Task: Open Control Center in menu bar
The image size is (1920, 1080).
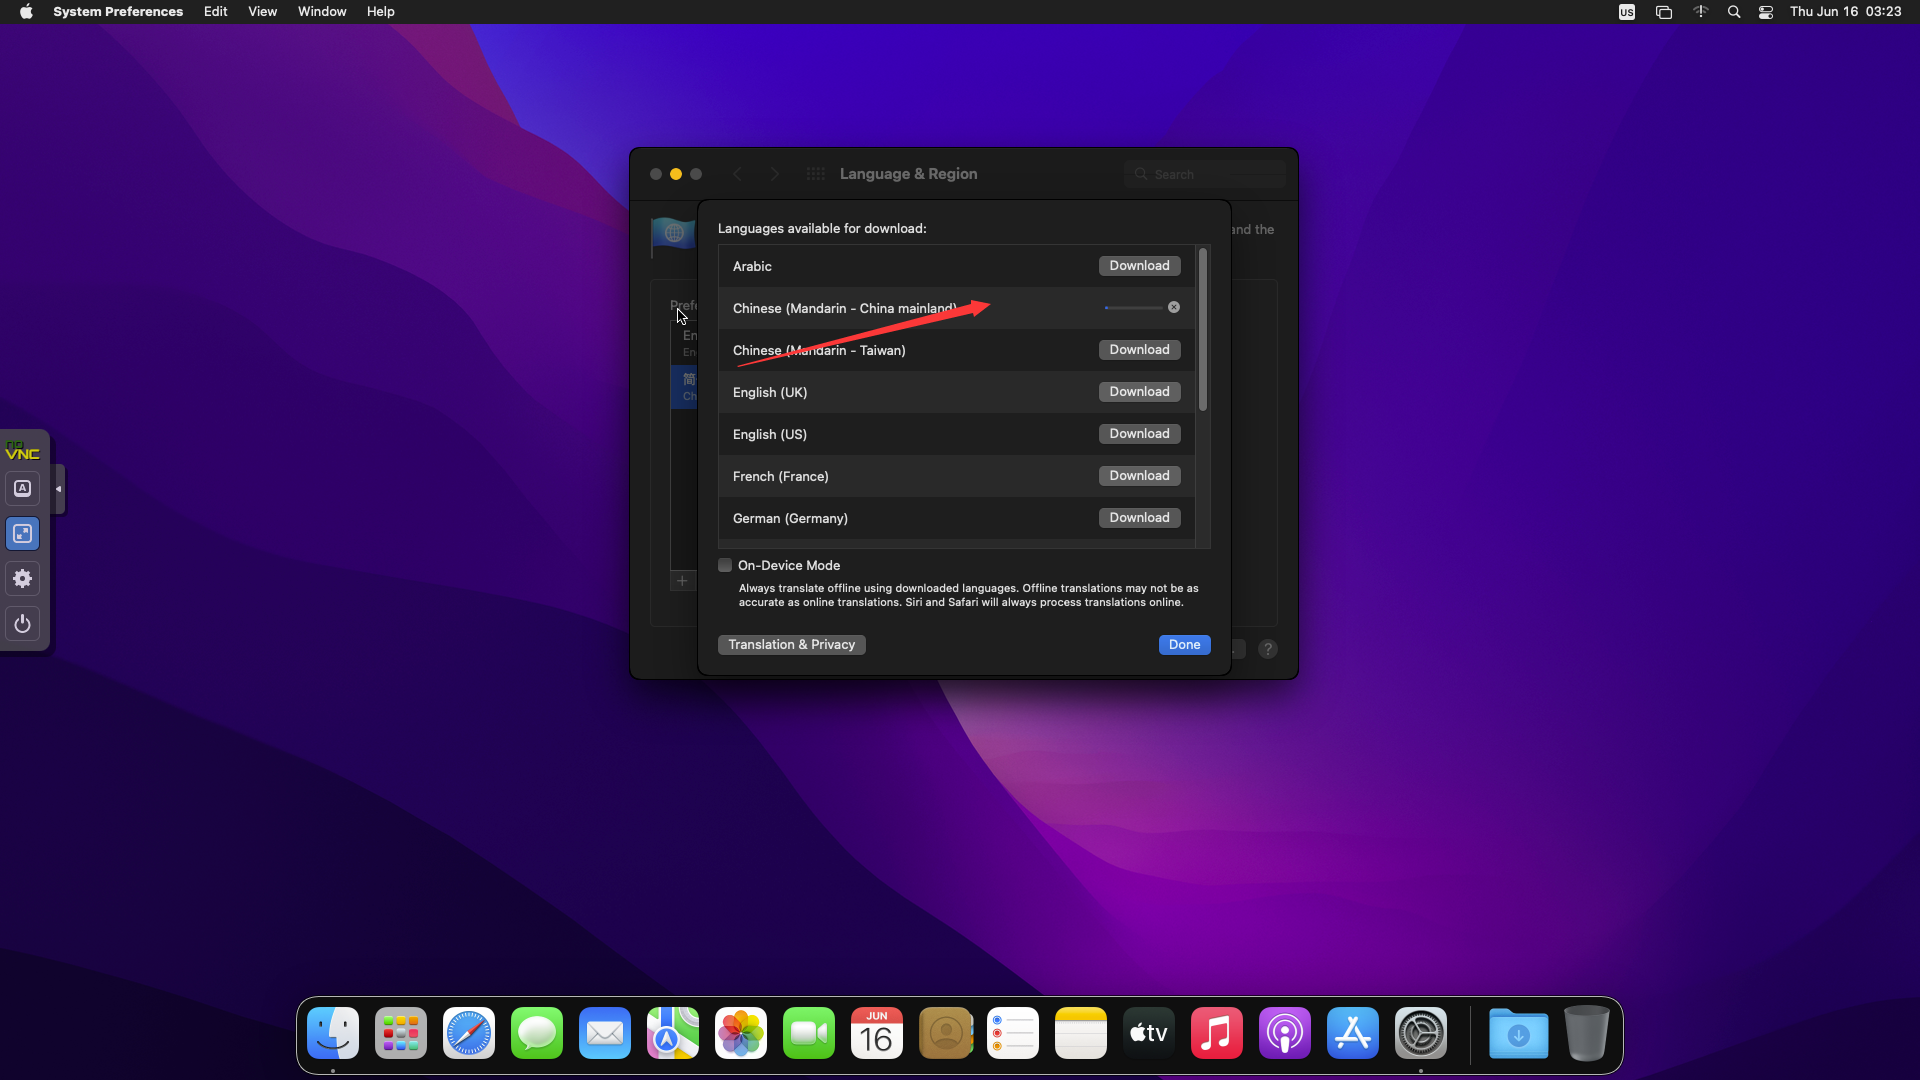Action: [1766, 12]
